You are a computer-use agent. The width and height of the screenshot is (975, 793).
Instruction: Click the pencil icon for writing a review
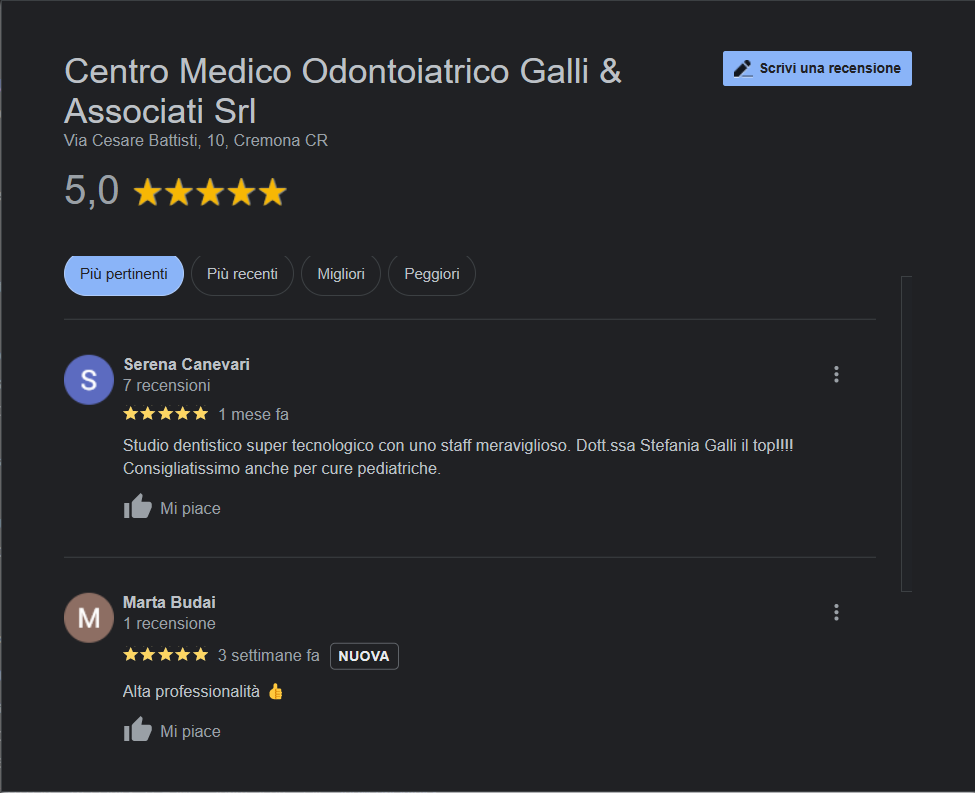click(x=743, y=68)
